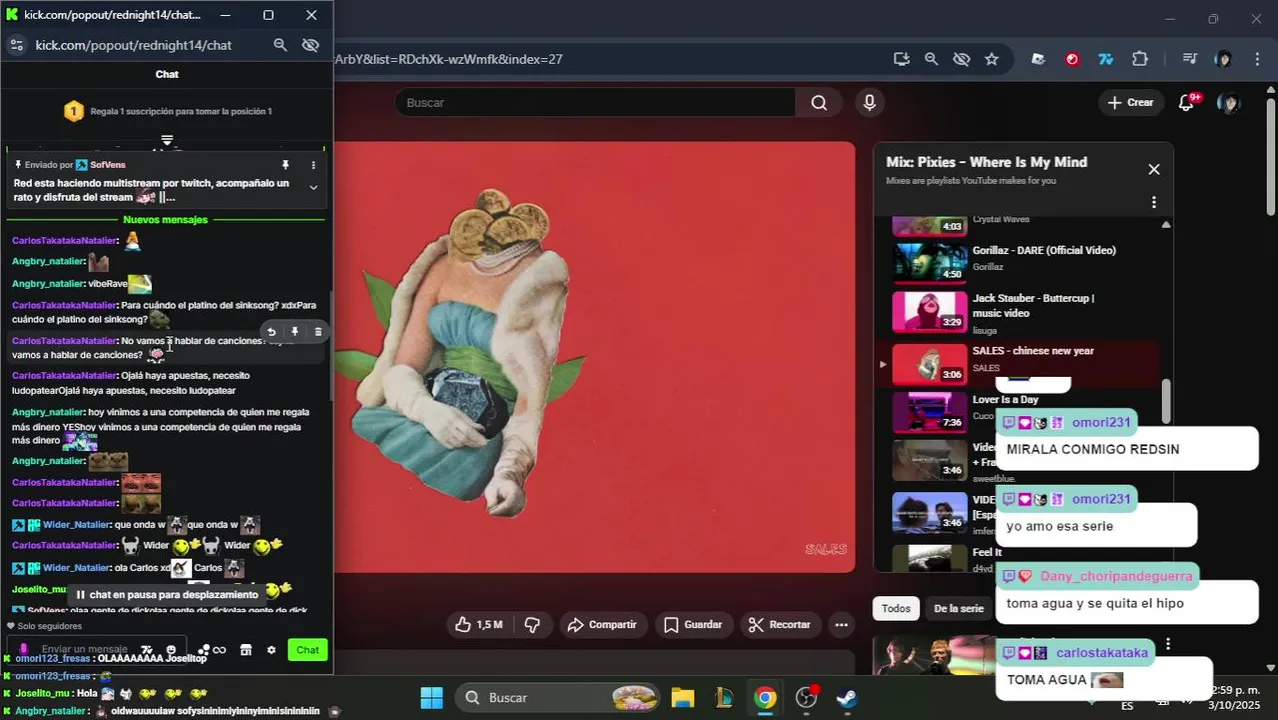Open YouTube account avatar menu

click(x=1228, y=102)
